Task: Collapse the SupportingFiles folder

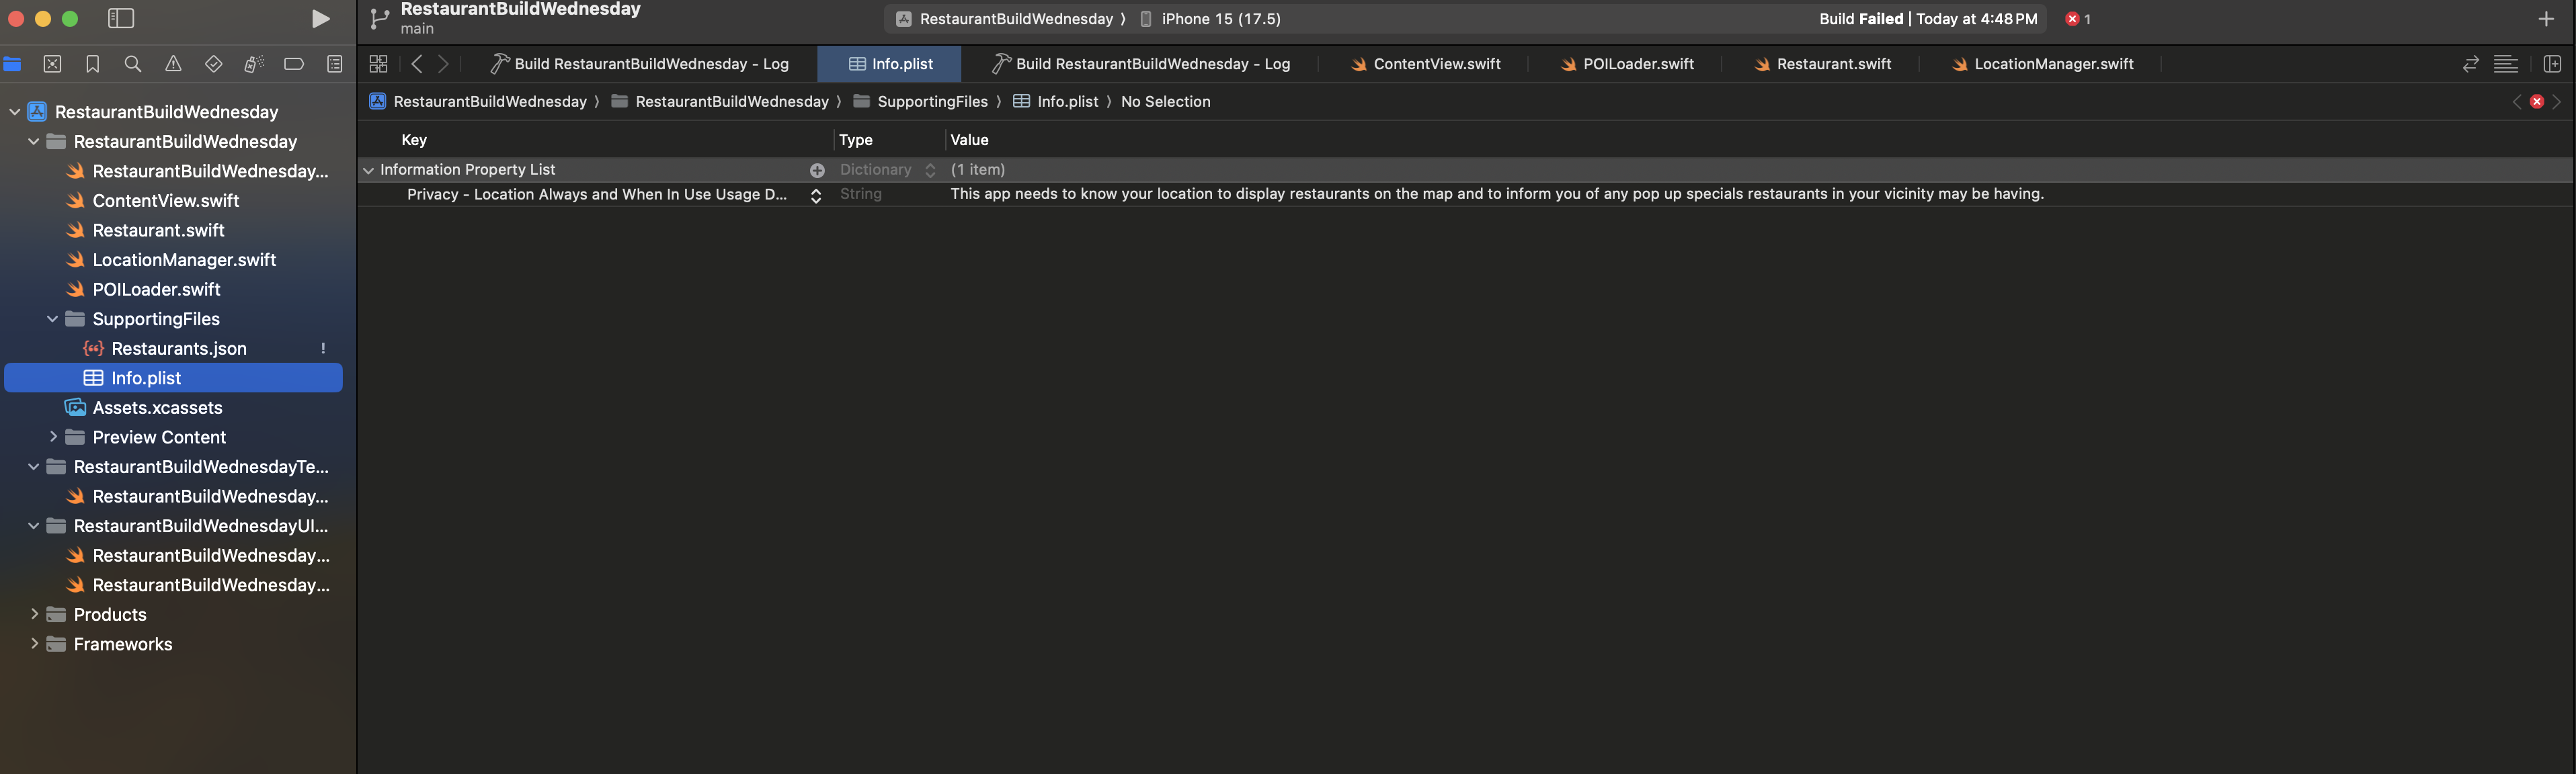Action: pos(53,319)
